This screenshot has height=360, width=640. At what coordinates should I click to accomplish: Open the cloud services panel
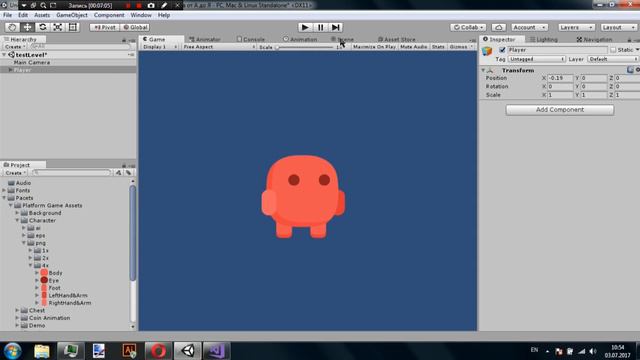498,27
